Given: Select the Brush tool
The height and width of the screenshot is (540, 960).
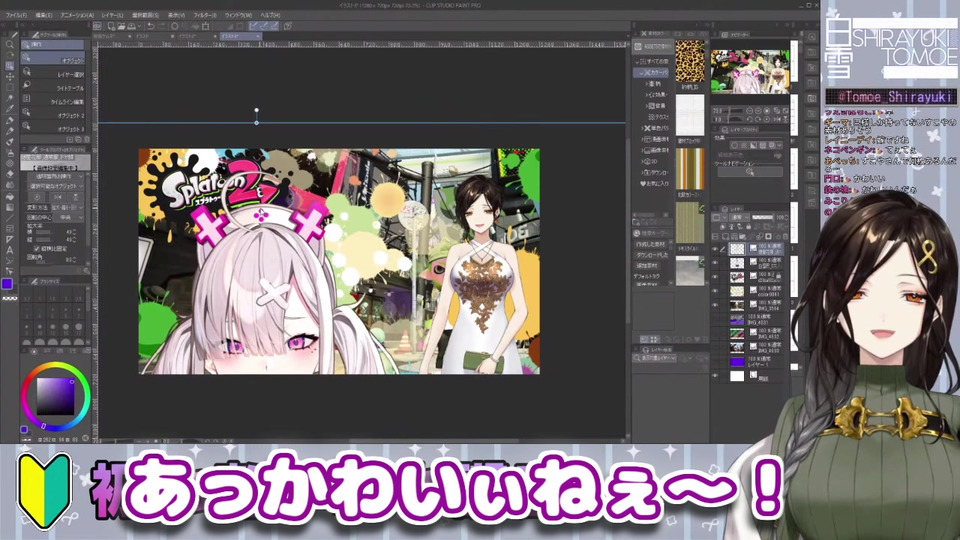Looking at the screenshot, I should point(10,141).
